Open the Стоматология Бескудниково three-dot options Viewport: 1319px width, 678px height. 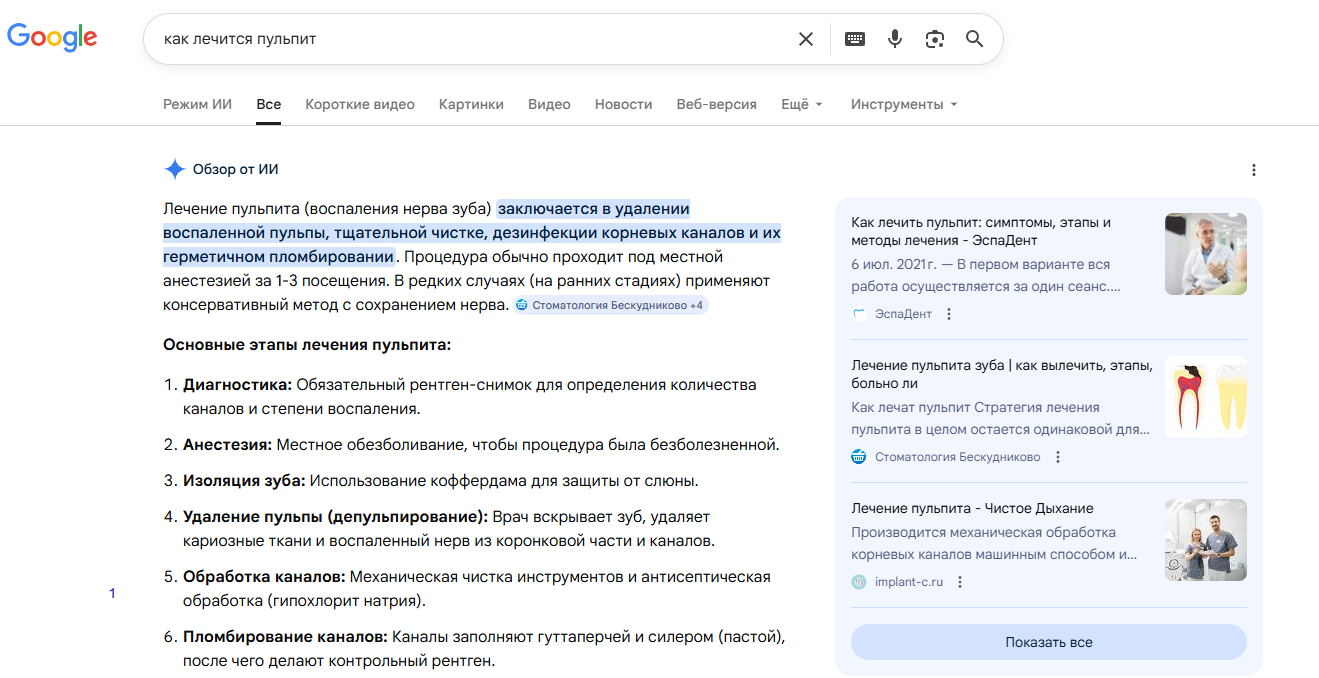1057,456
